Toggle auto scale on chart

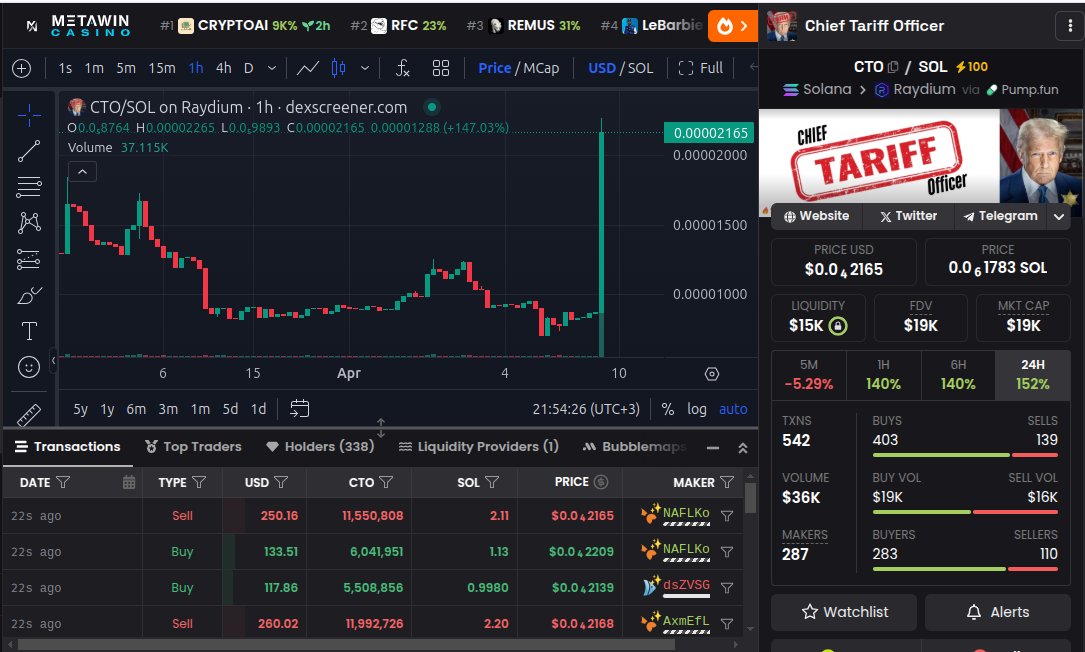point(733,409)
